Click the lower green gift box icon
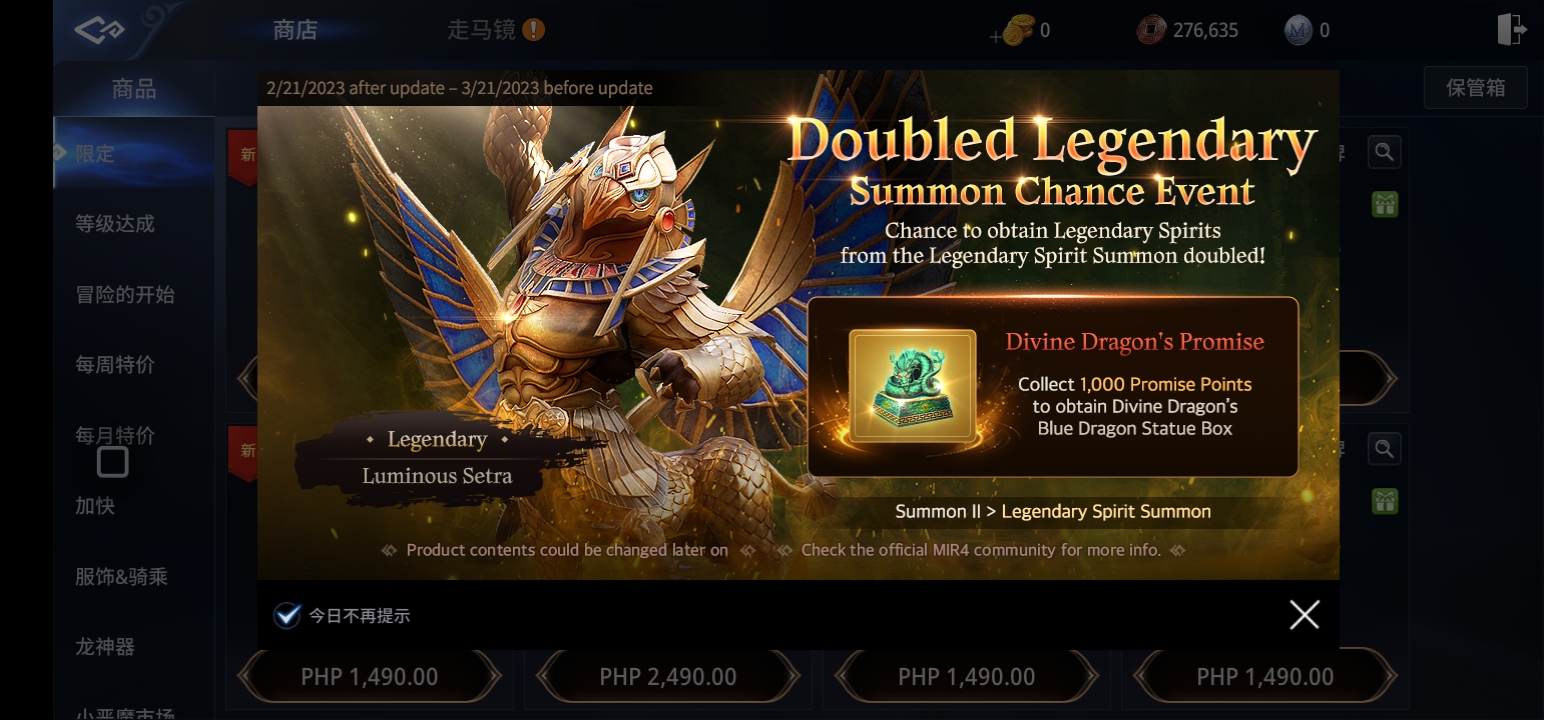The height and width of the screenshot is (720, 1544). coord(1385,501)
